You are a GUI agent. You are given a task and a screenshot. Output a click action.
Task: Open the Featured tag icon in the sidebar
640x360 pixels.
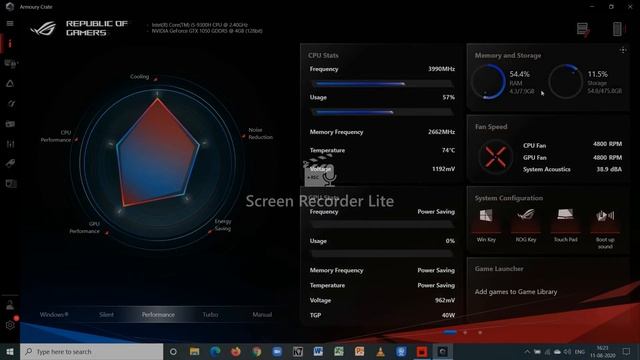(x=10, y=163)
